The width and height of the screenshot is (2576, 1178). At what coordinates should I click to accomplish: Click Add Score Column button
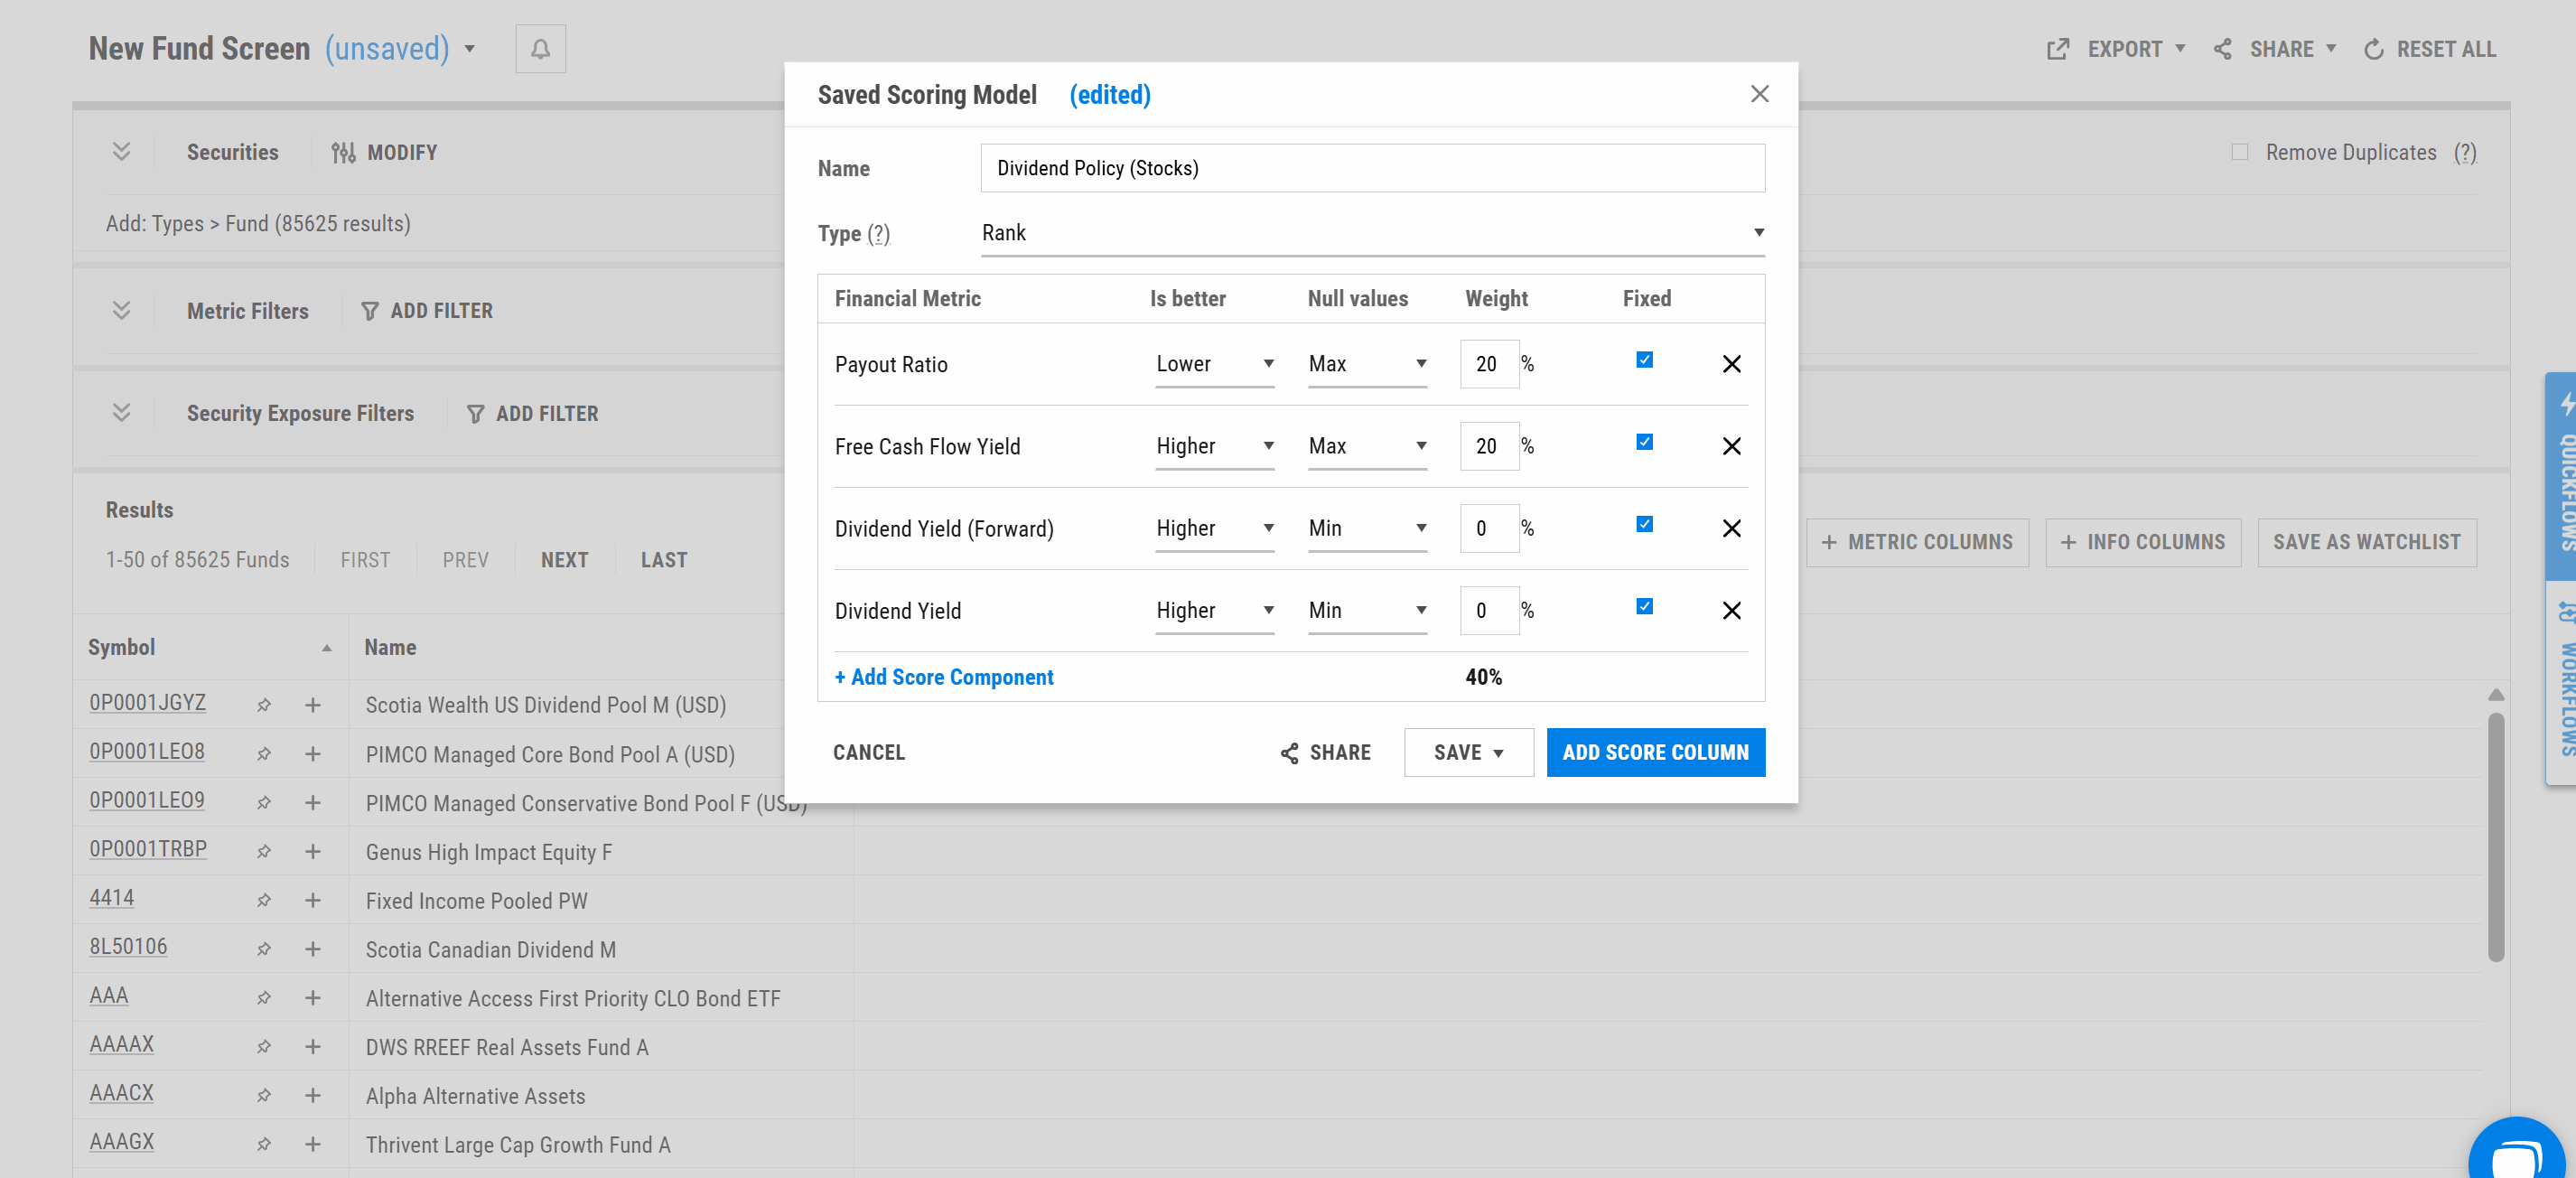[1655, 753]
